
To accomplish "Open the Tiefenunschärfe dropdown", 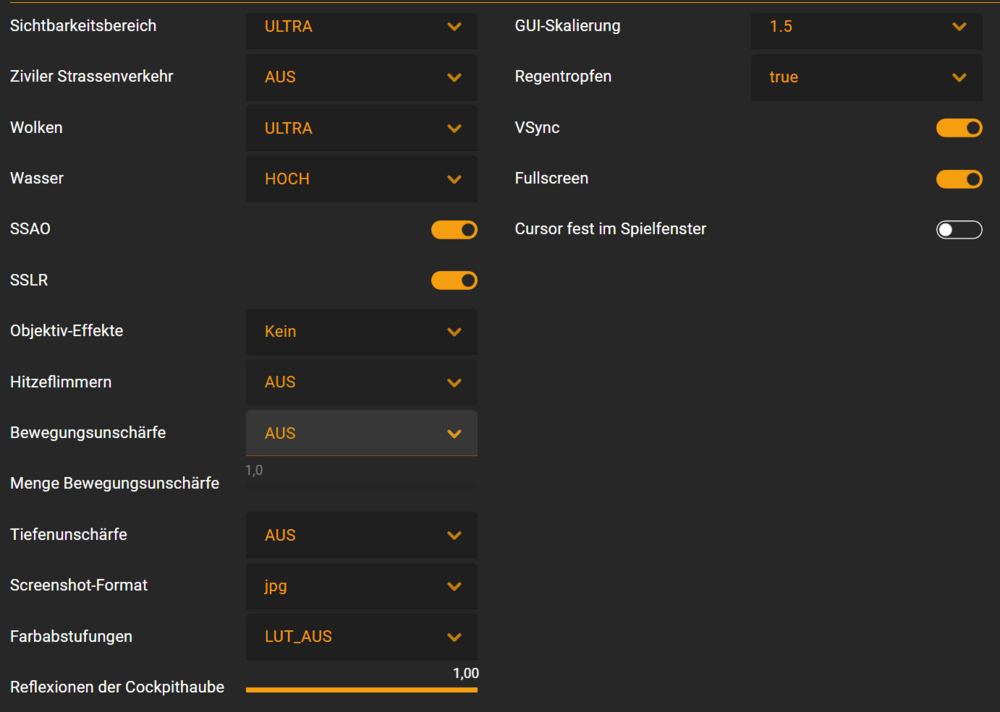I will coord(361,535).
